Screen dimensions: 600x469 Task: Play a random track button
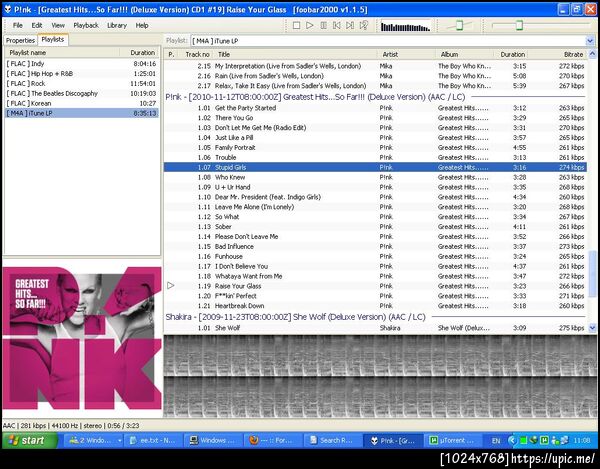364,25
